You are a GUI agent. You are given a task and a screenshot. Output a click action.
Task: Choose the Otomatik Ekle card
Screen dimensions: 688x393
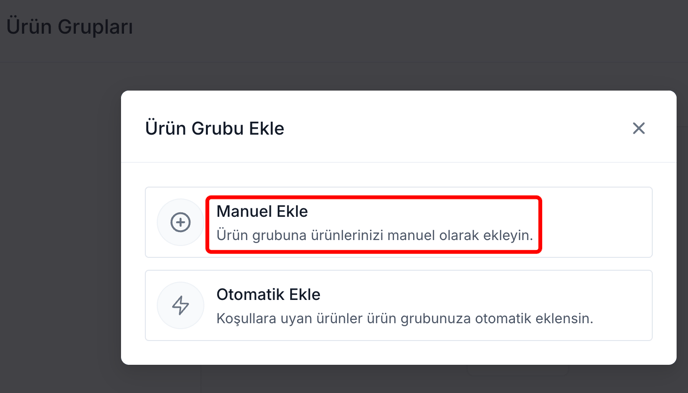coord(398,305)
